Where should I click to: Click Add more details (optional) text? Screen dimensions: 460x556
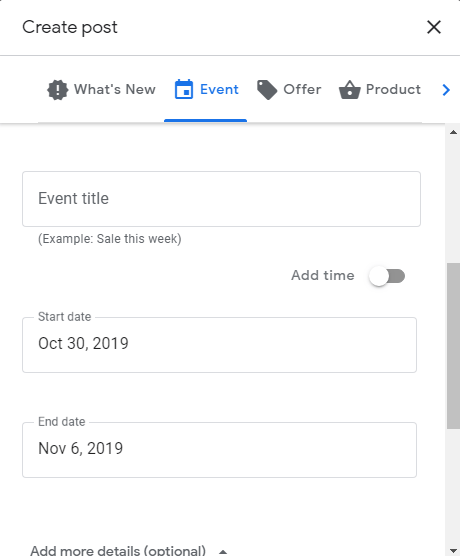coord(118,551)
